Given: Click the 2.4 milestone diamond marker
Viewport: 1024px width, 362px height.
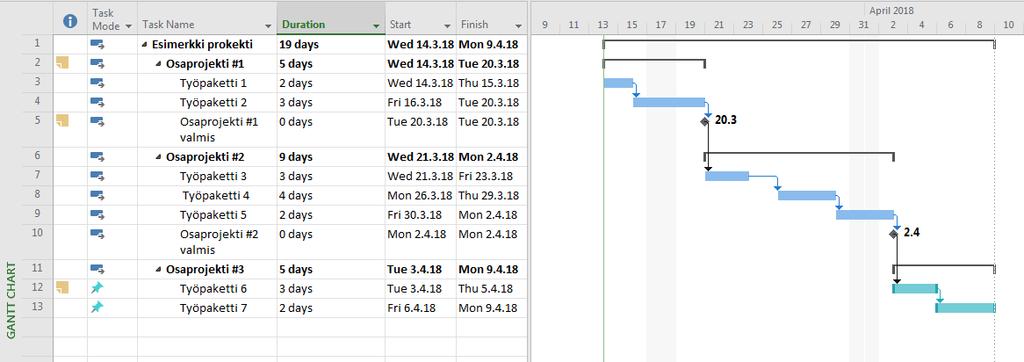Looking at the screenshot, I should pos(893,233).
